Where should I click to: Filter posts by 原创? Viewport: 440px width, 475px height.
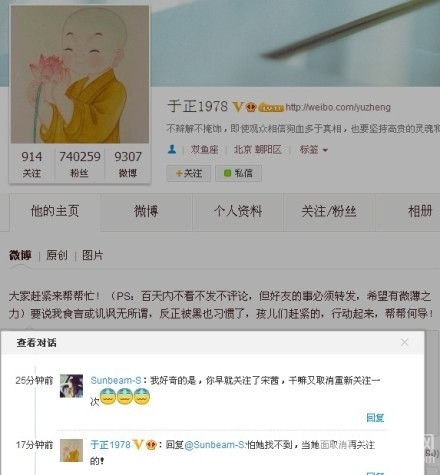[57, 255]
